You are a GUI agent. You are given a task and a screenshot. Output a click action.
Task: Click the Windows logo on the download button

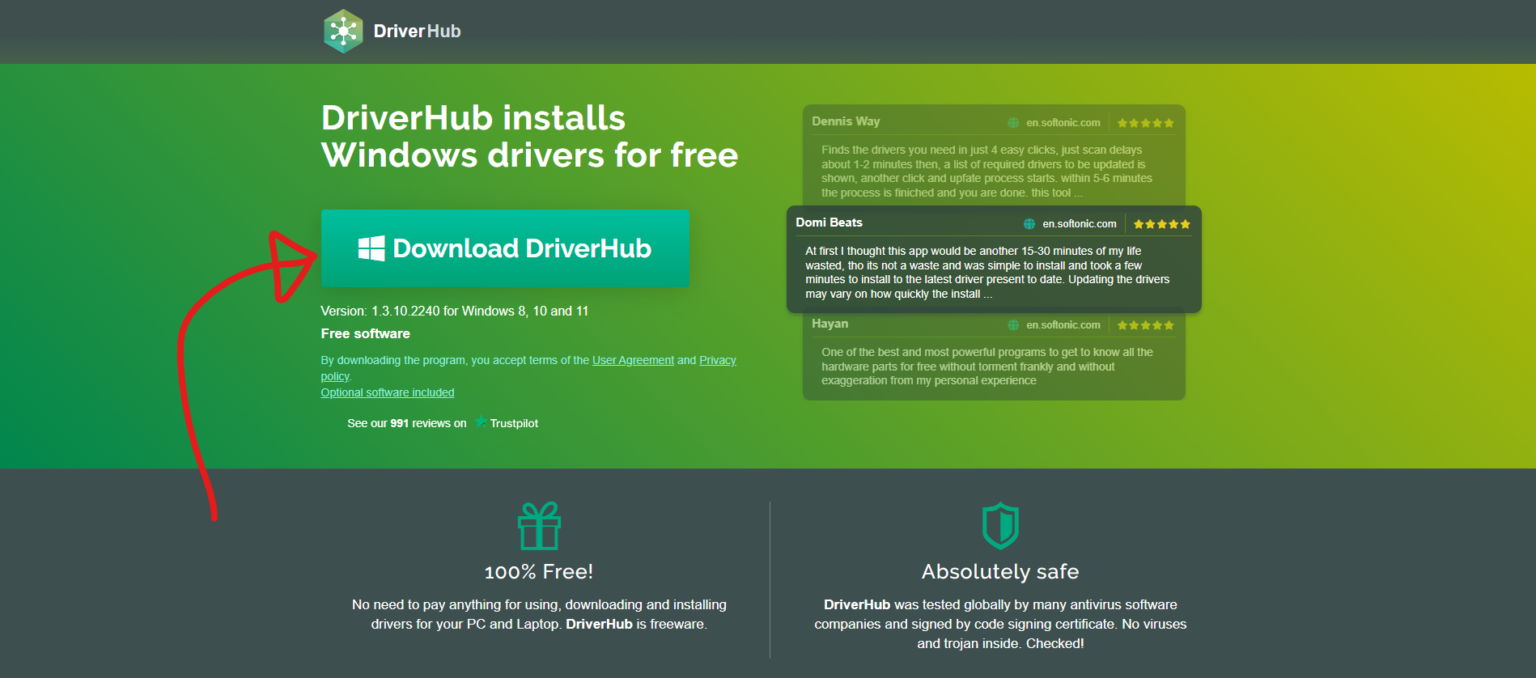[x=372, y=248]
